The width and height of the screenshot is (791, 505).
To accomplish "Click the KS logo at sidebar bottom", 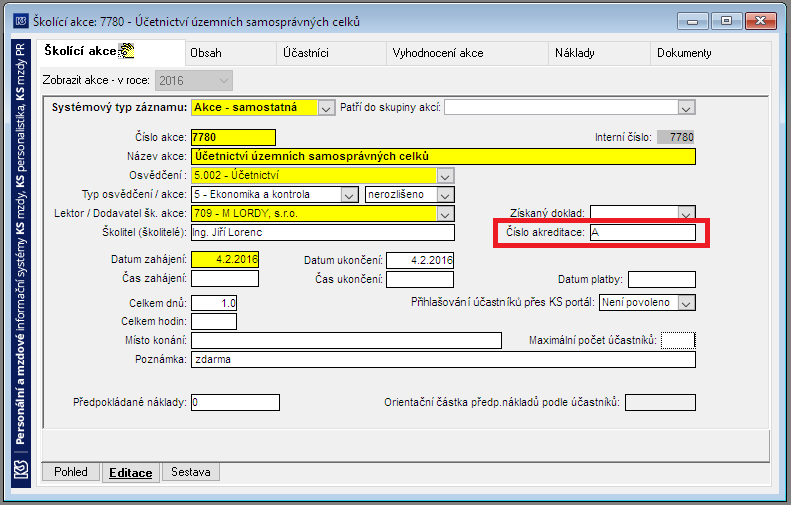I will click(21, 469).
